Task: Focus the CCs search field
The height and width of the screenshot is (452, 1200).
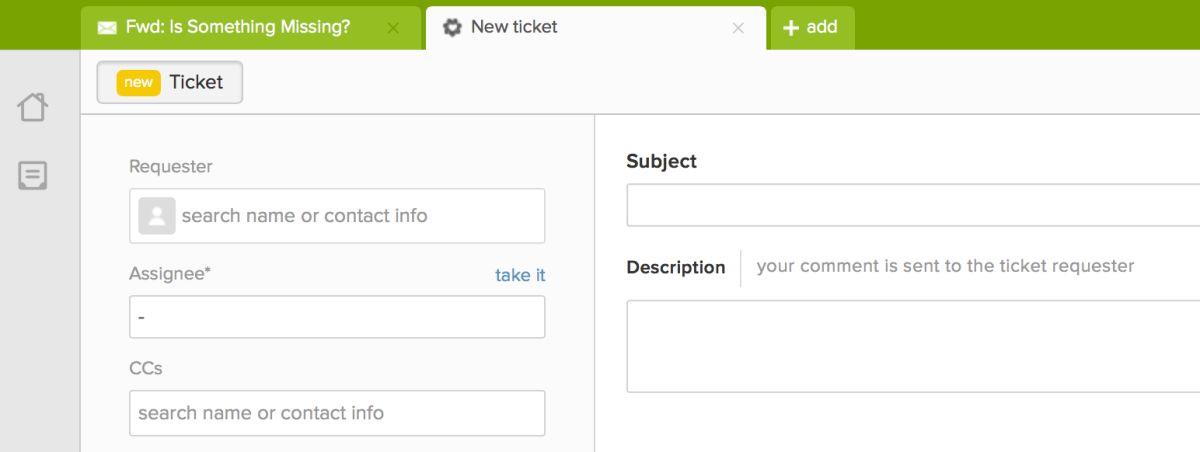Action: pos(337,413)
